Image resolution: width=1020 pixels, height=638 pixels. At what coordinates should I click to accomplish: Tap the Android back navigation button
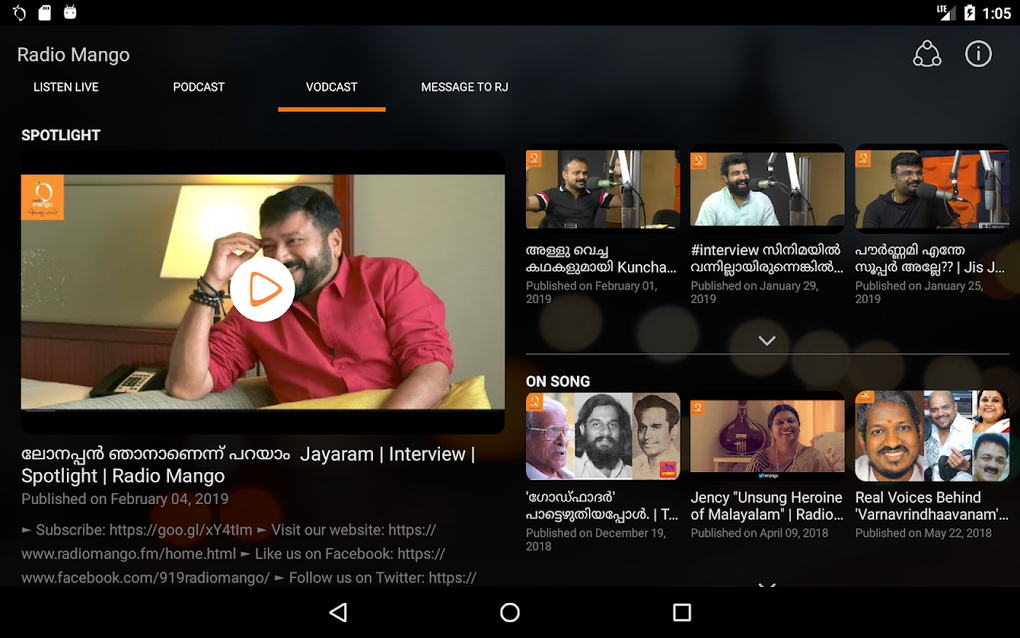coord(338,612)
